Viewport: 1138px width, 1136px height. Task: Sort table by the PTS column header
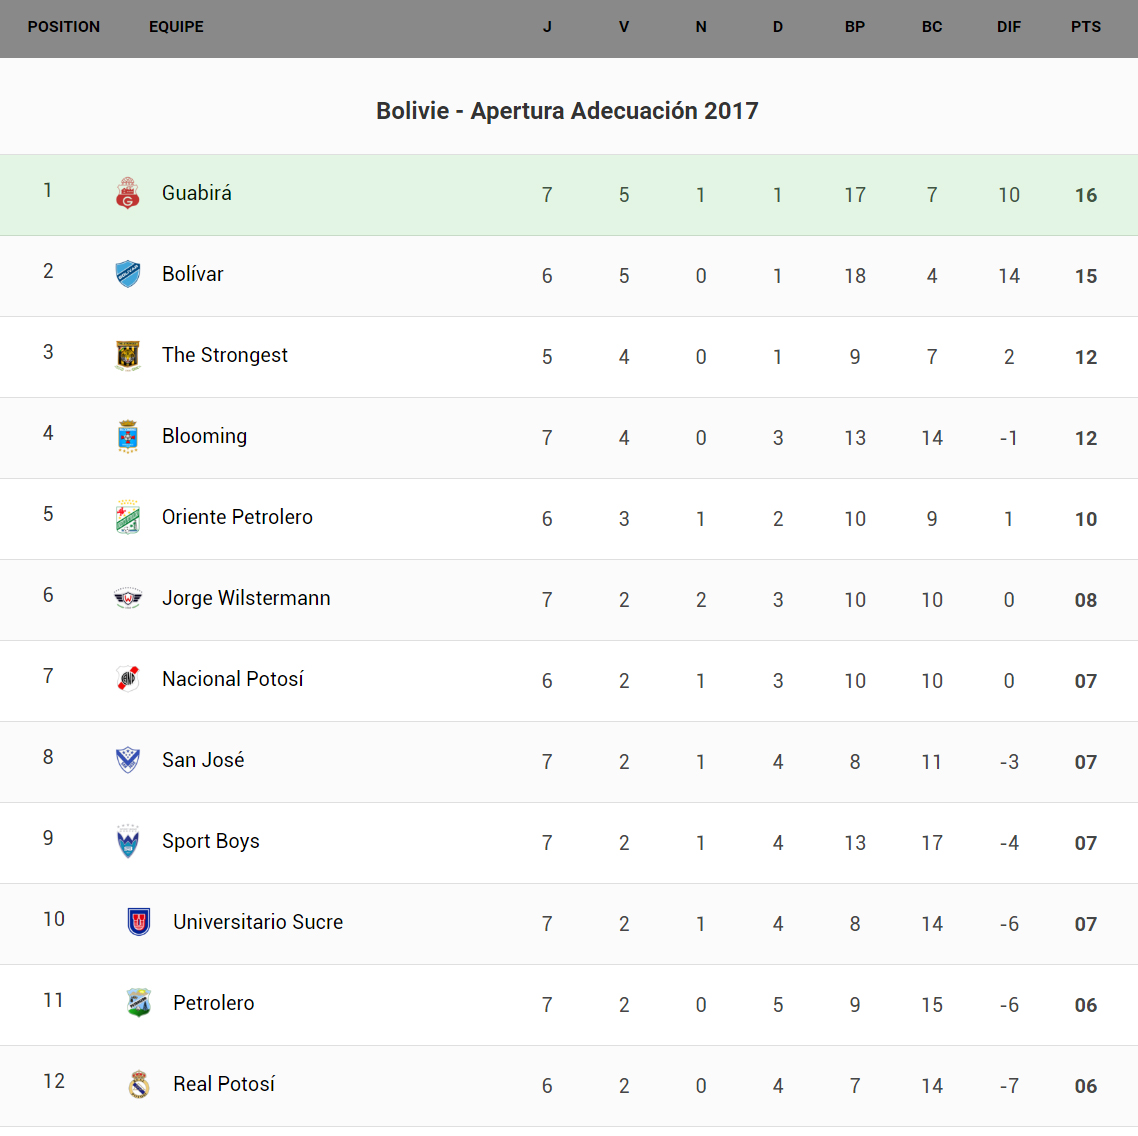[x=1085, y=27]
